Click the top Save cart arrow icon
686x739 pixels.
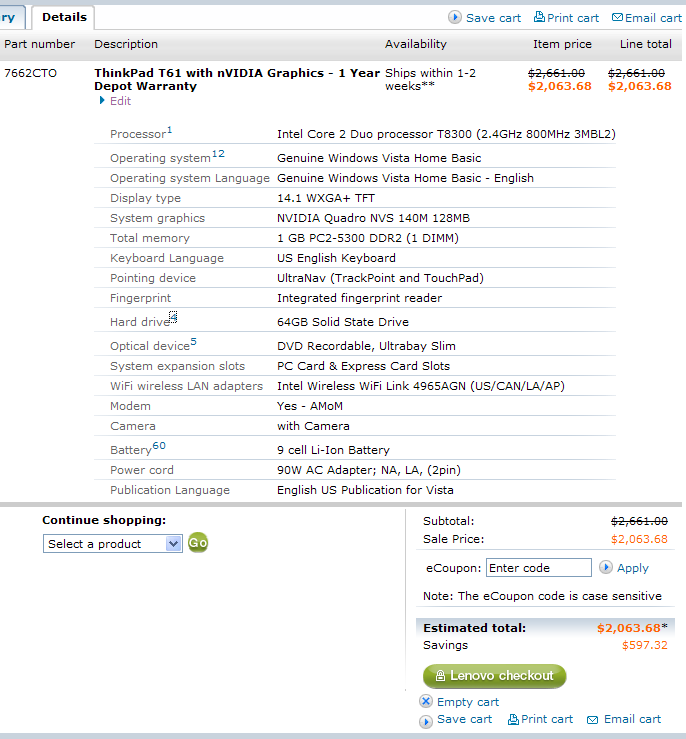455,17
